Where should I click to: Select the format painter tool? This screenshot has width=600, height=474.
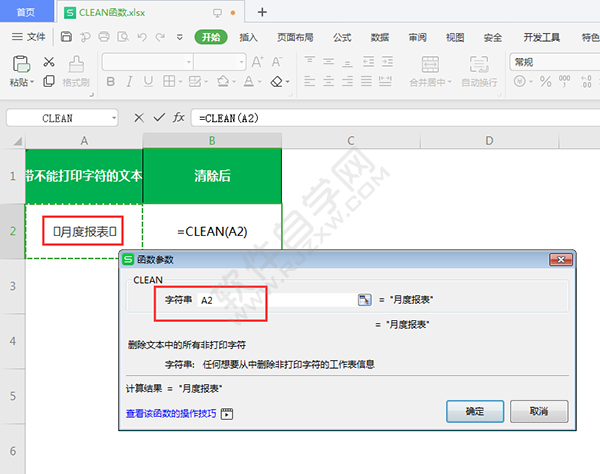tap(76, 68)
